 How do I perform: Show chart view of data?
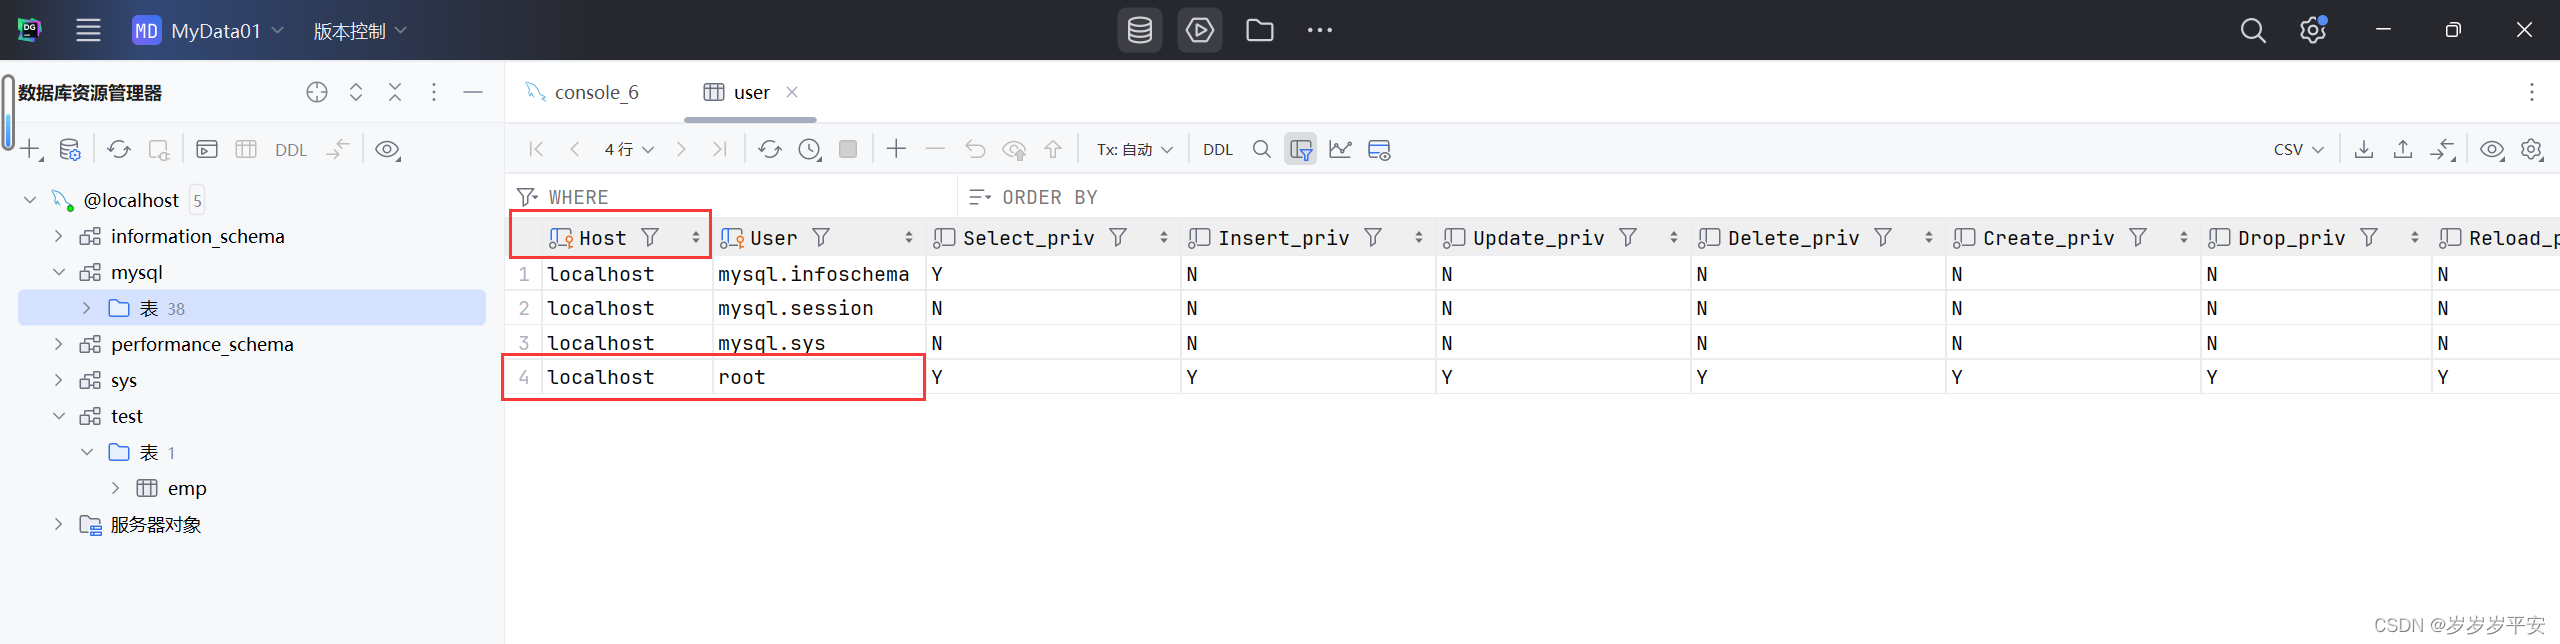[1340, 149]
